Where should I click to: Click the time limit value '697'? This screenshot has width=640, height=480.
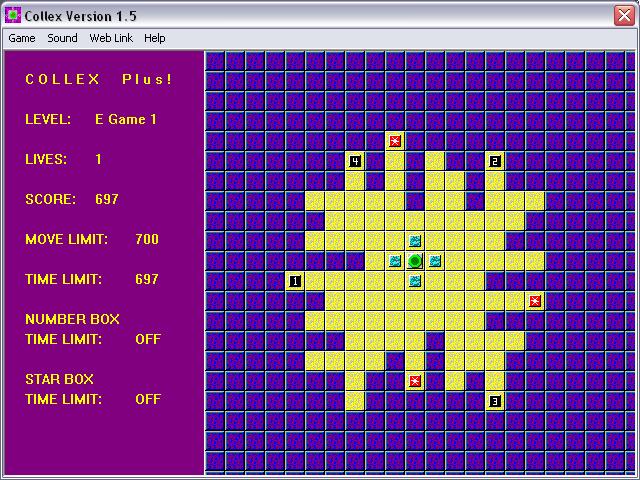pos(147,279)
